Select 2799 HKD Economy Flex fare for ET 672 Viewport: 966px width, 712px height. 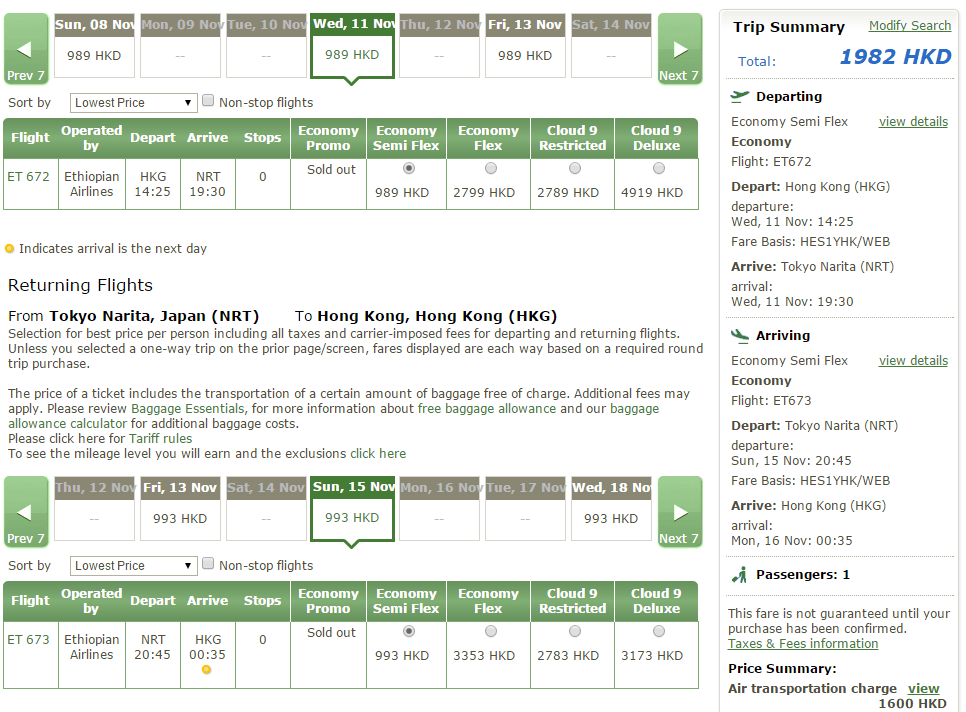tap(490, 169)
